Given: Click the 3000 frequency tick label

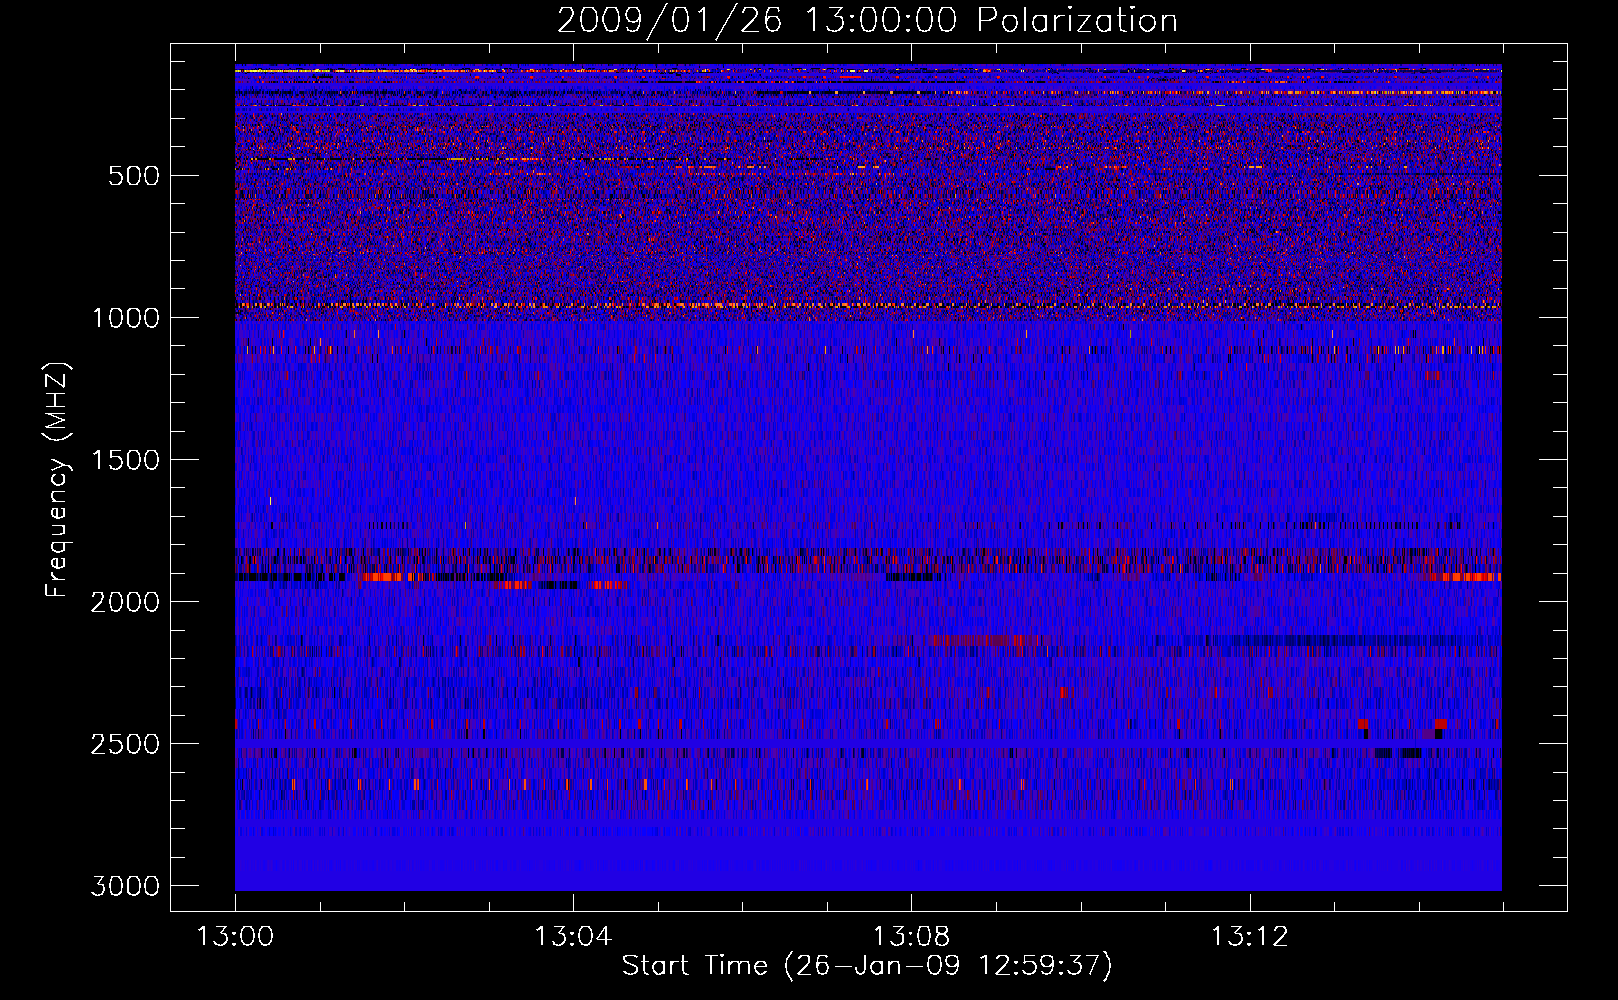Looking at the screenshot, I should pyautogui.click(x=125, y=886).
